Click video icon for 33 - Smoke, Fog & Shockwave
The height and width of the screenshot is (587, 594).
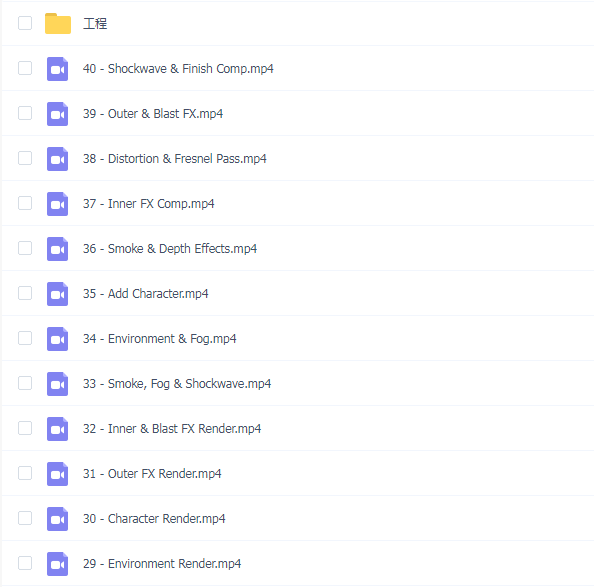pyautogui.click(x=58, y=384)
